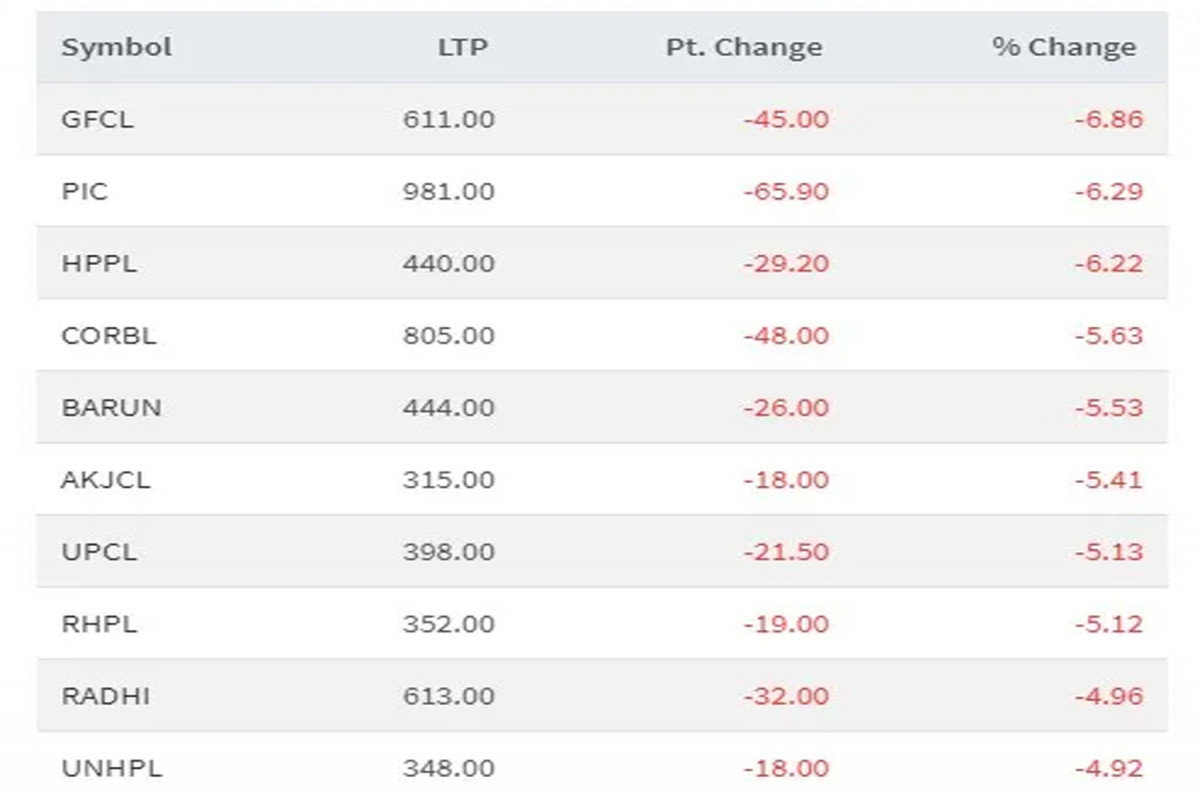Image resolution: width=1200 pixels, height=795 pixels.
Task: Click the Pt. Change column header
Action: pos(743,47)
